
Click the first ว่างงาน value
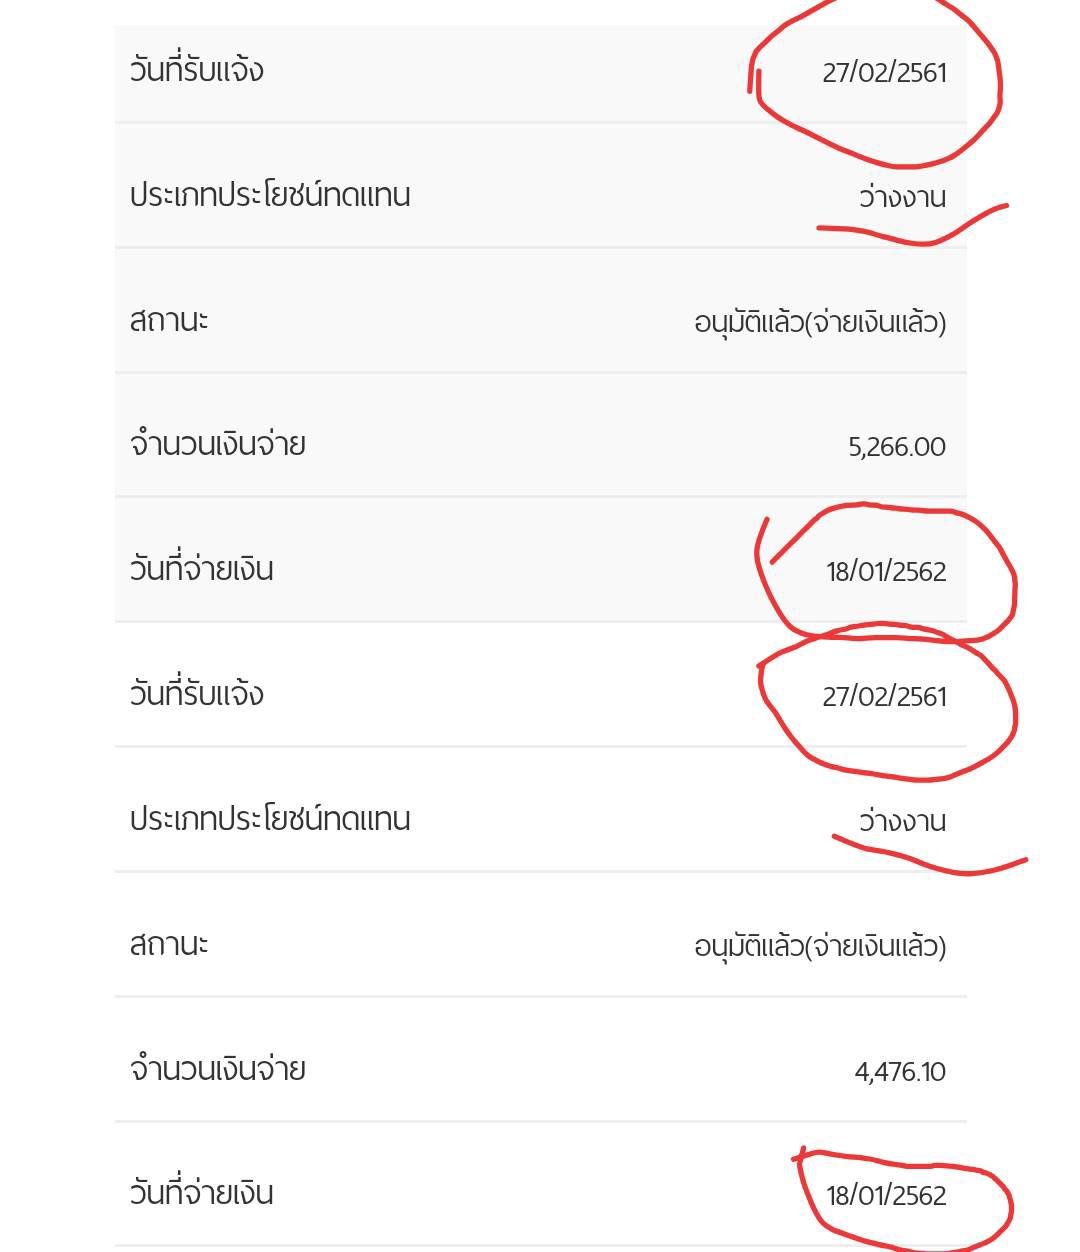(902, 196)
